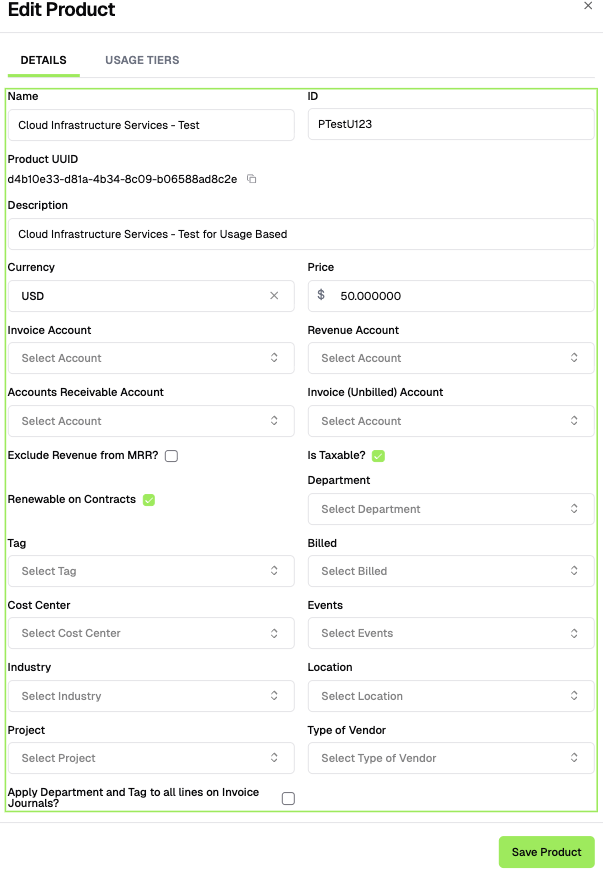Focus the Price input field
Screen dimensions: 603x876
460,296
